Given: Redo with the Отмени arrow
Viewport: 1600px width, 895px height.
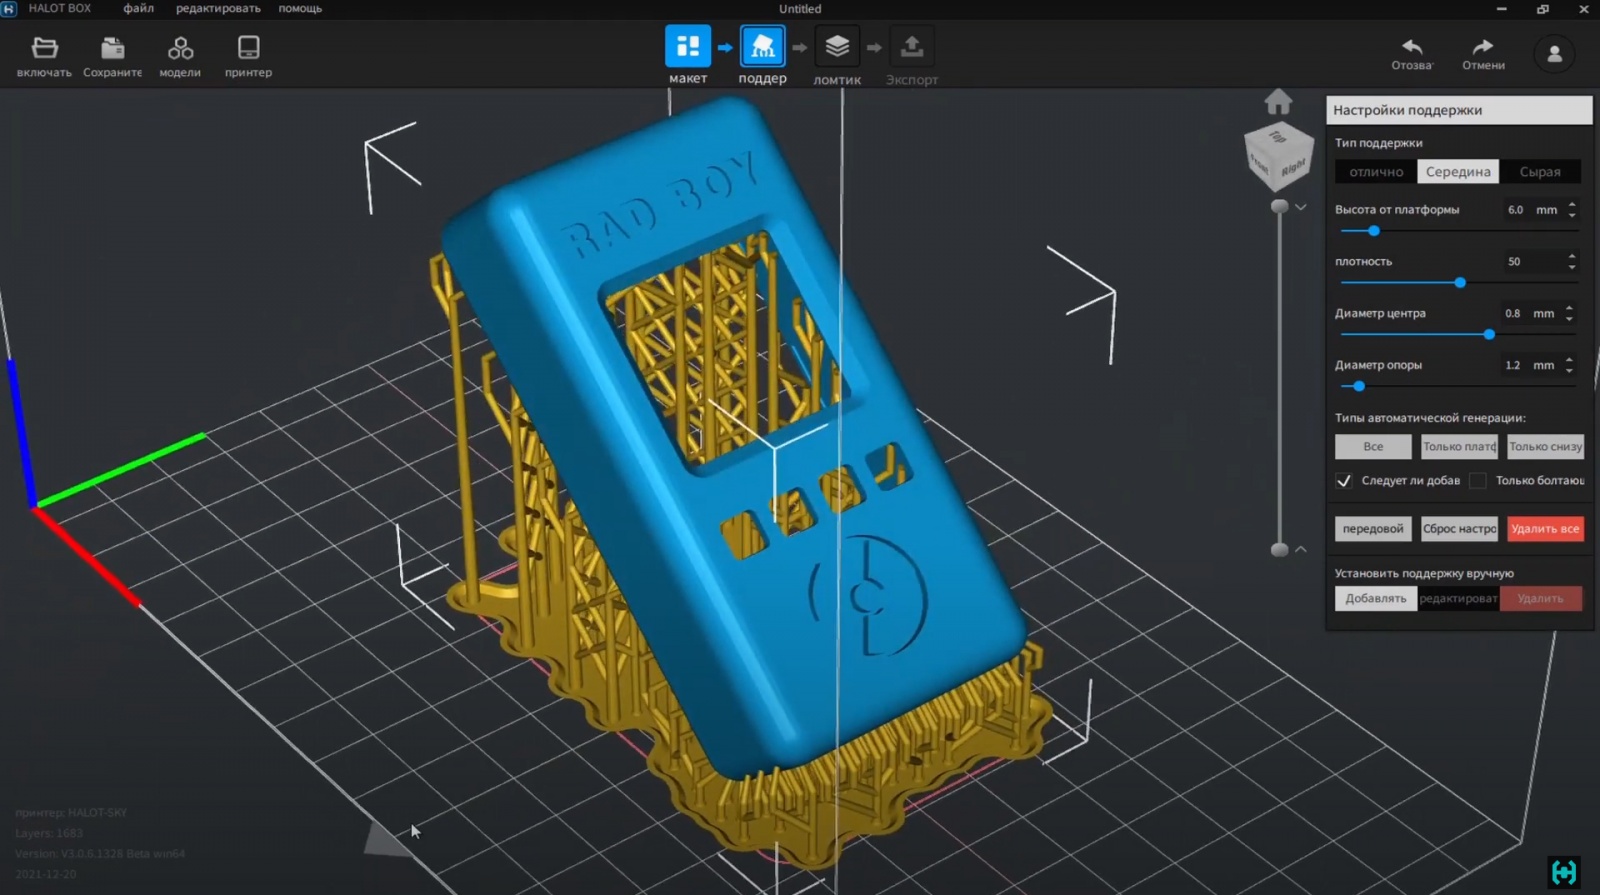Looking at the screenshot, I should click(1483, 54).
